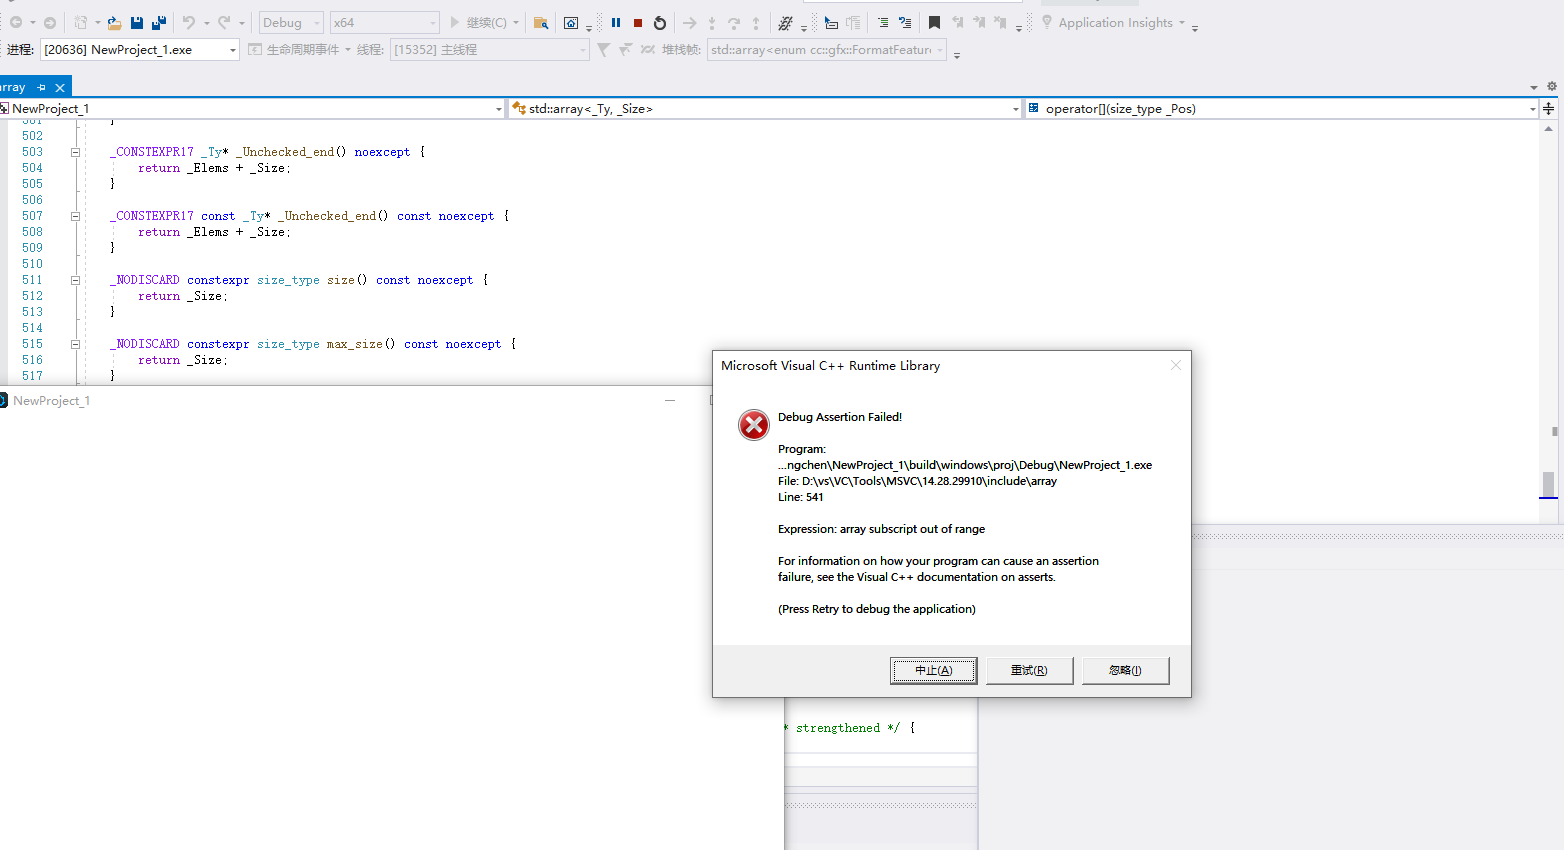Undo the last action in the toolbar
Image resolution: width=1564 pixels, height=850 pixels.
188,23
